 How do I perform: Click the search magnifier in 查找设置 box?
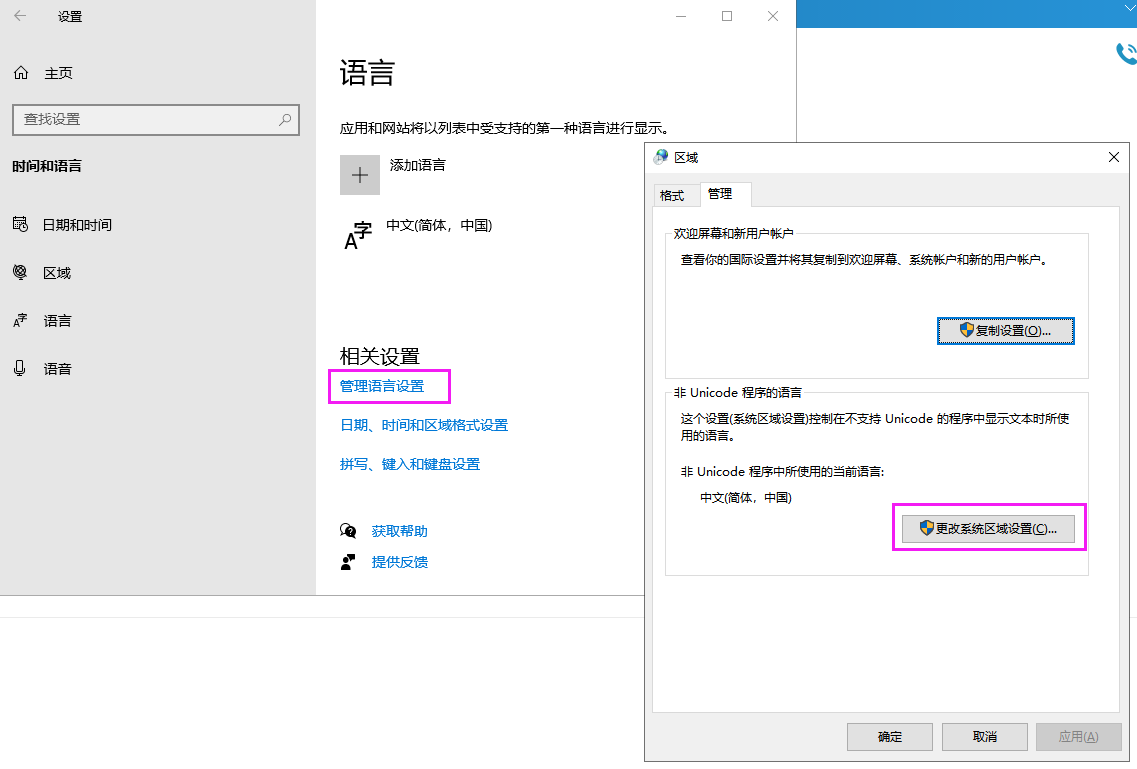click(x=285, y=119)
